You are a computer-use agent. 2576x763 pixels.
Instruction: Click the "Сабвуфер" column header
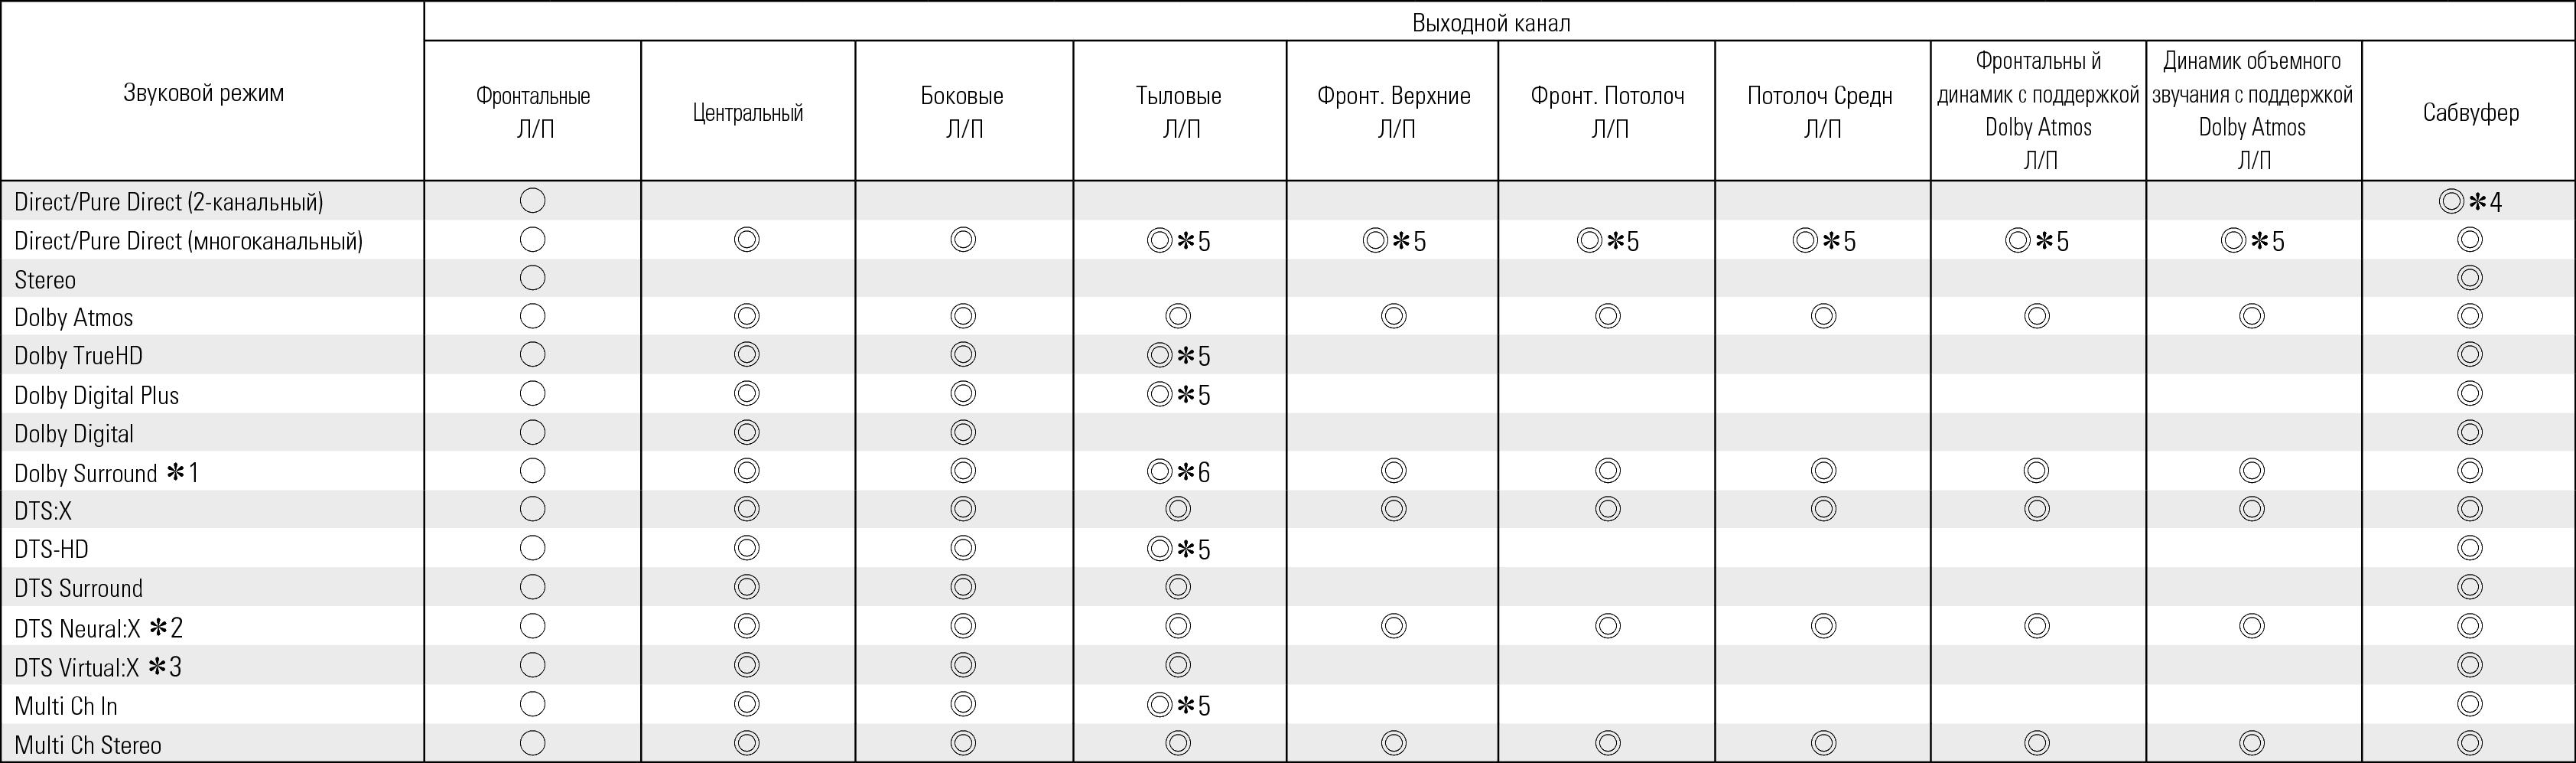click(x=2470, y=112)
